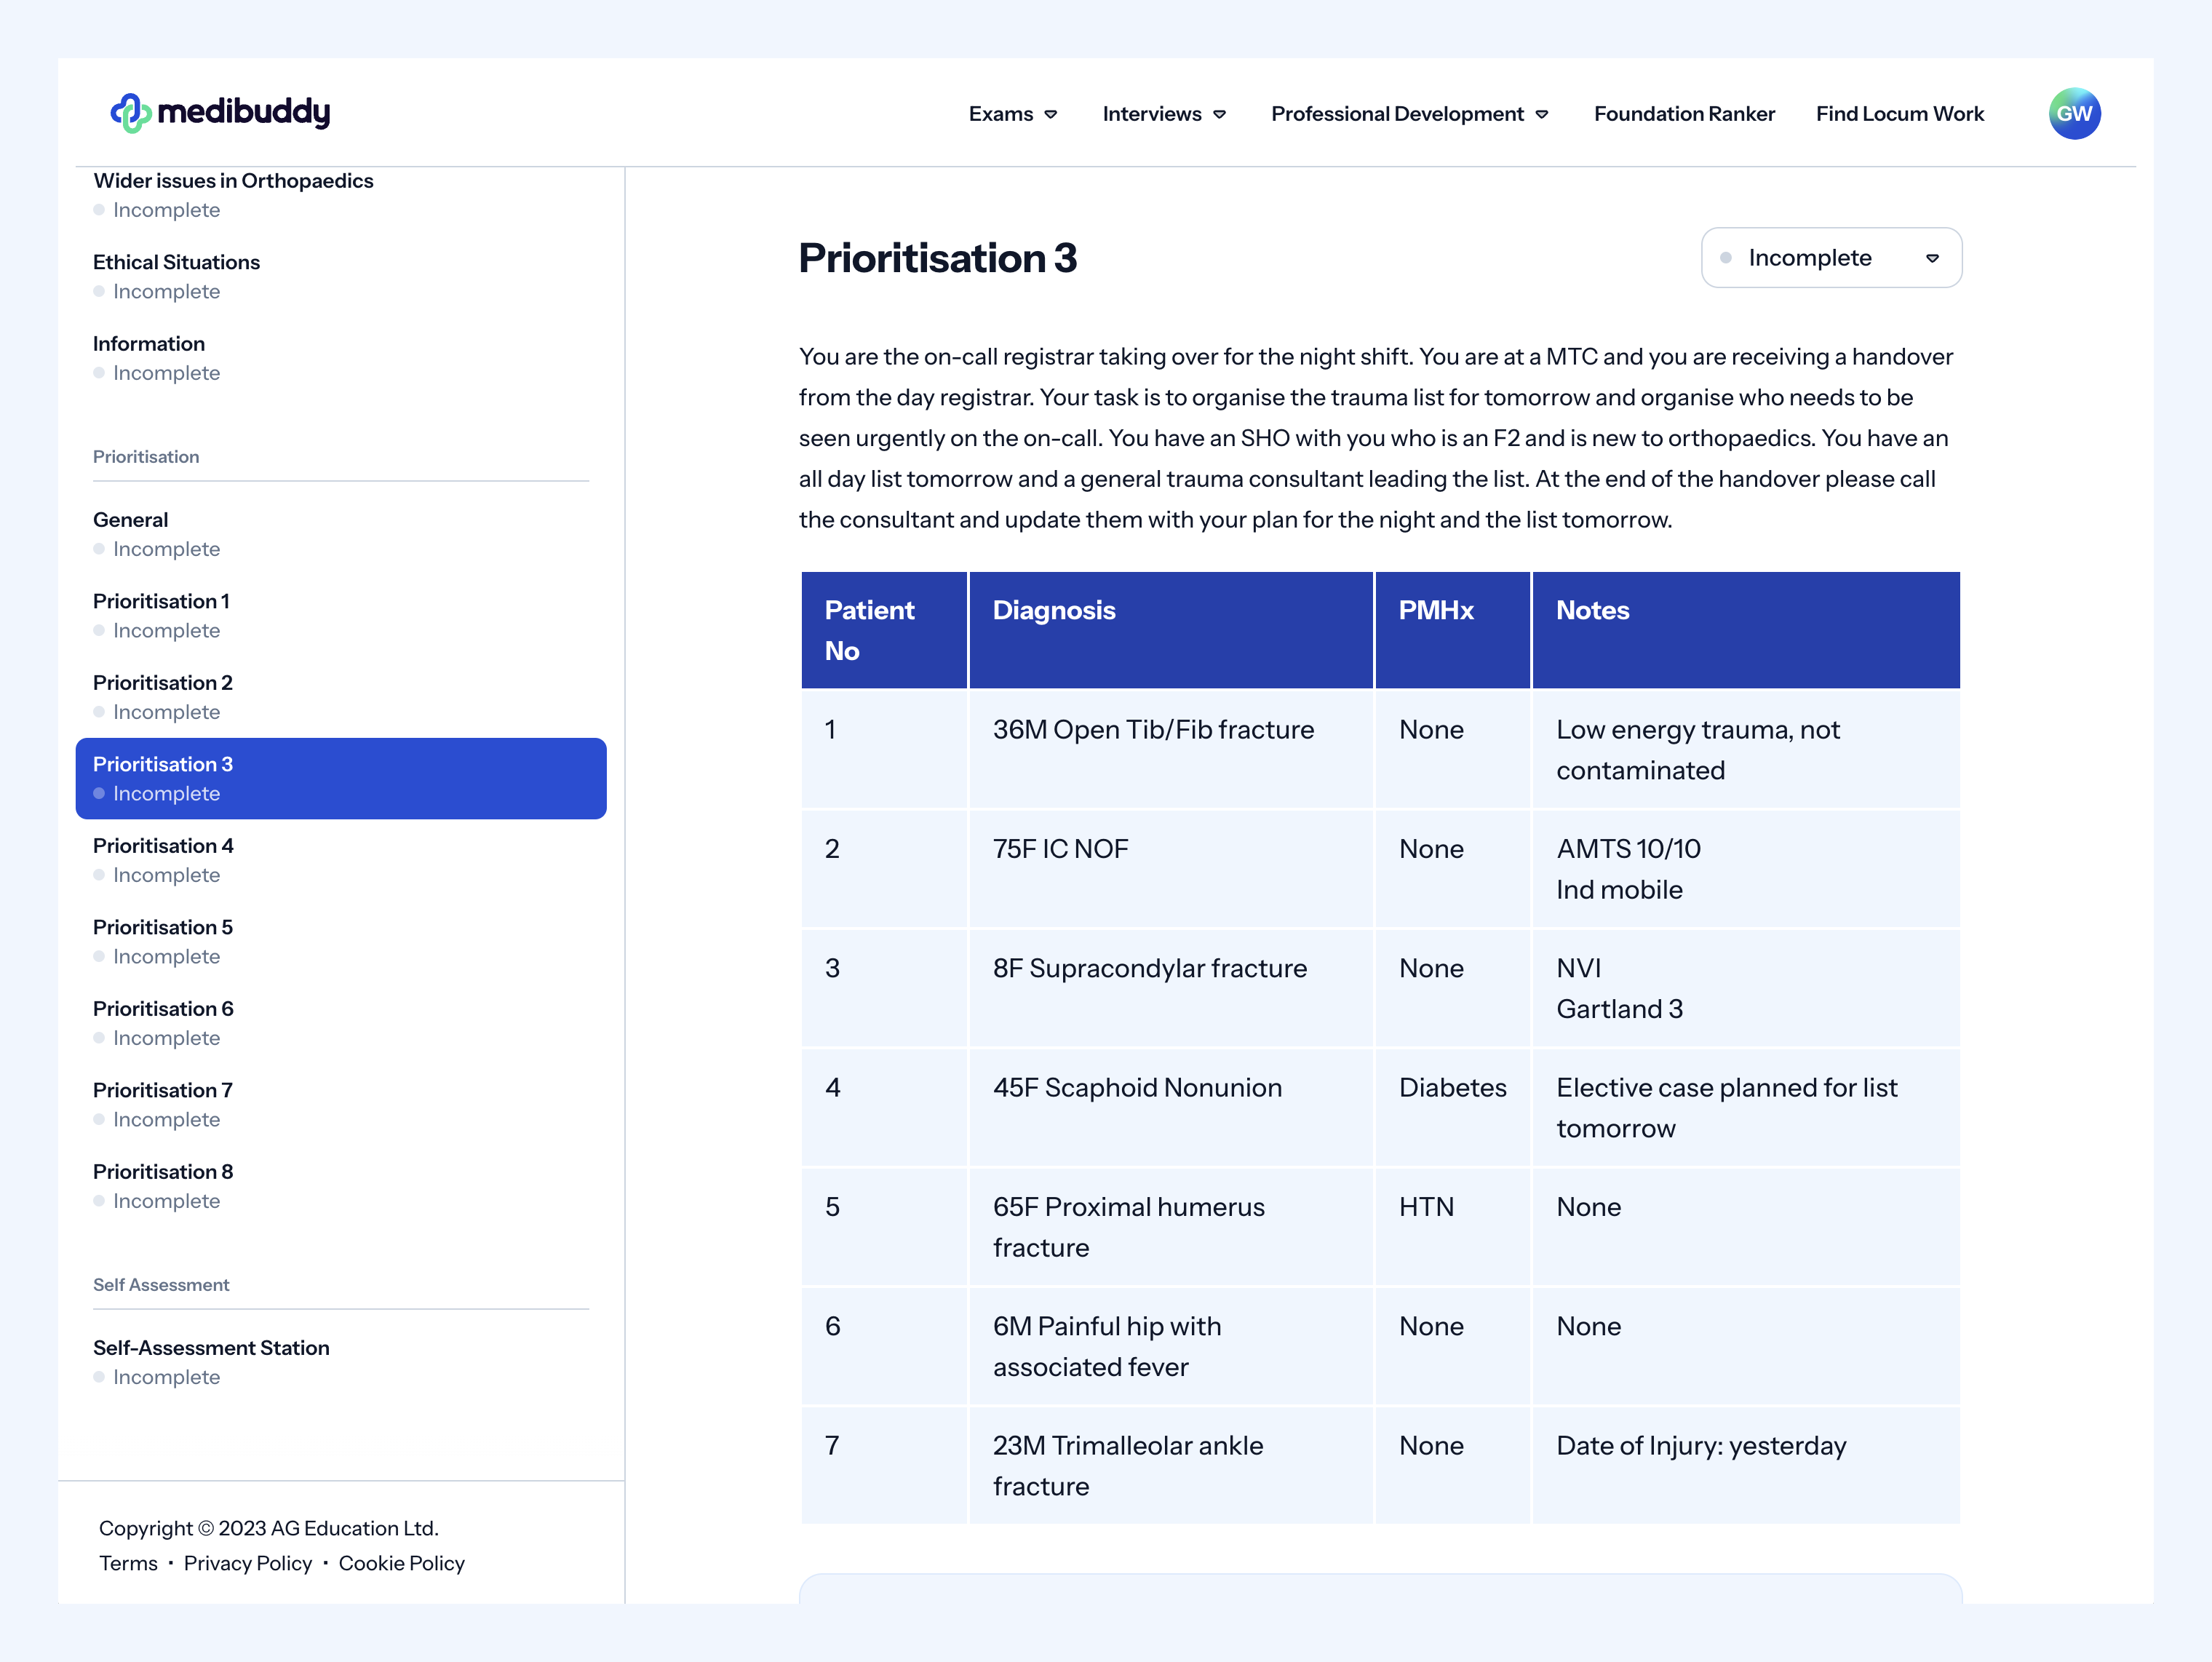
Task: Open the Cookie Policy link
Action: [x=401, y=1563]
